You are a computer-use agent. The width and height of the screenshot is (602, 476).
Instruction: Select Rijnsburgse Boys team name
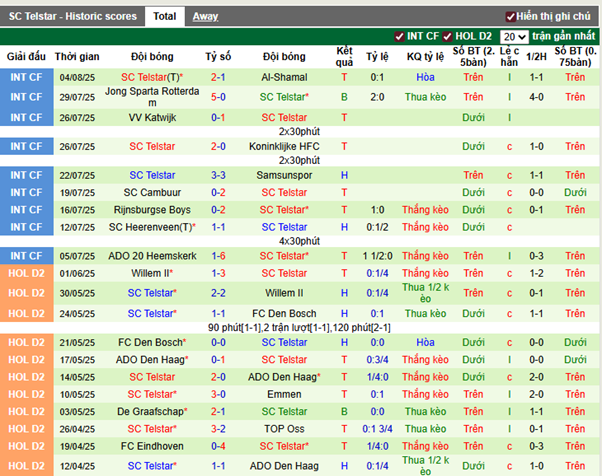coord(152,210)
